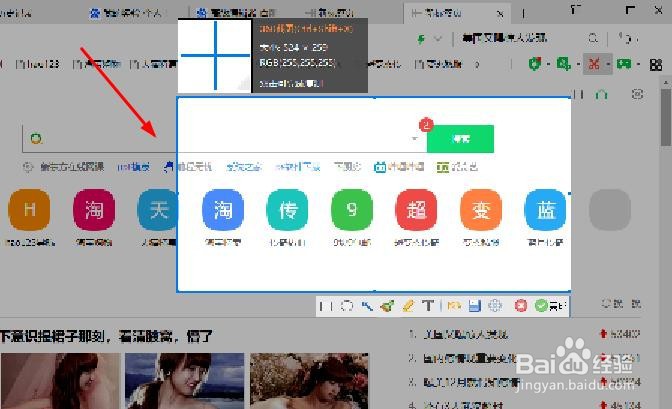672x409 pixels.
Task: Click the vertical scrollbar thumb
Action: click(666, 117)
